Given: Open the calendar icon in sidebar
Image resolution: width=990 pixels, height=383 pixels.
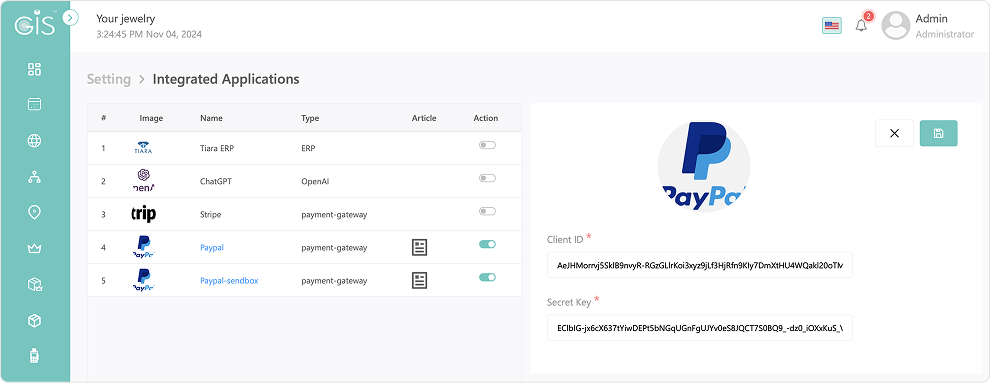Looking at the screenshot, I should [35, 104].
